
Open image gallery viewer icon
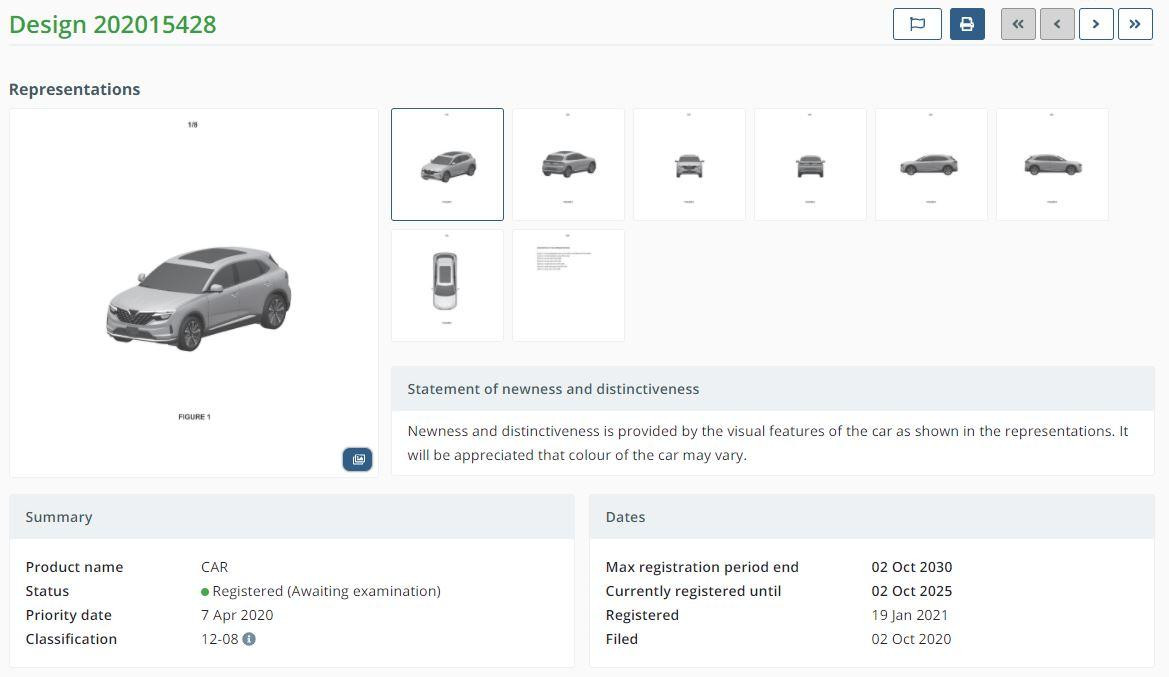[x=357, y=459]
